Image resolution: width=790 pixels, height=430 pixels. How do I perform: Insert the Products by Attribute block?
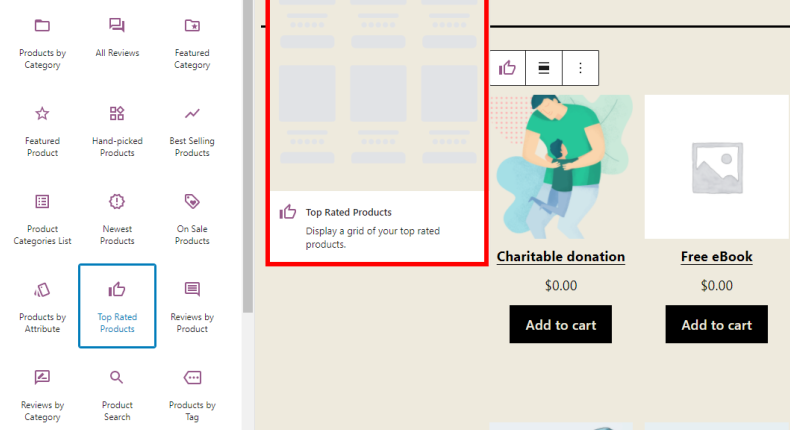(x=42, y=306)
